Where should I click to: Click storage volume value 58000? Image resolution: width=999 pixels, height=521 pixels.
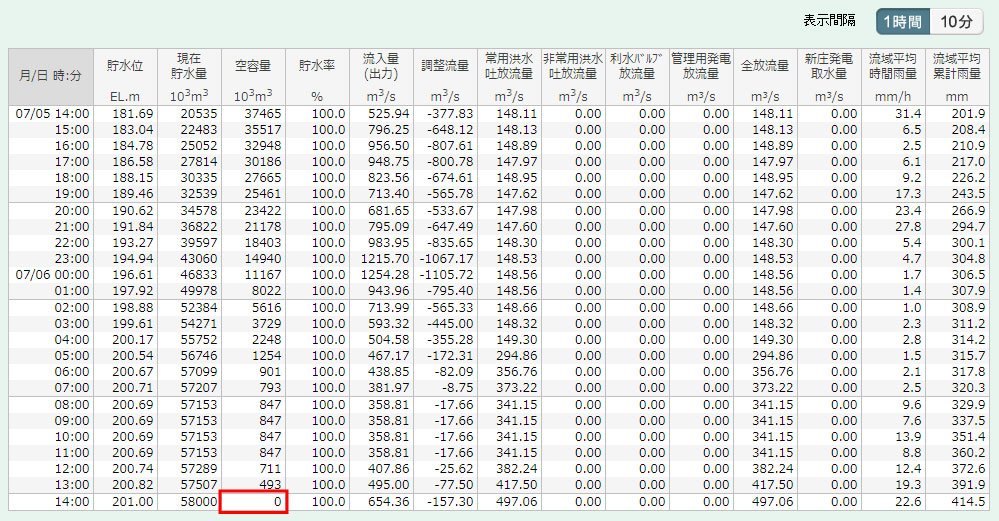point(199,501)
